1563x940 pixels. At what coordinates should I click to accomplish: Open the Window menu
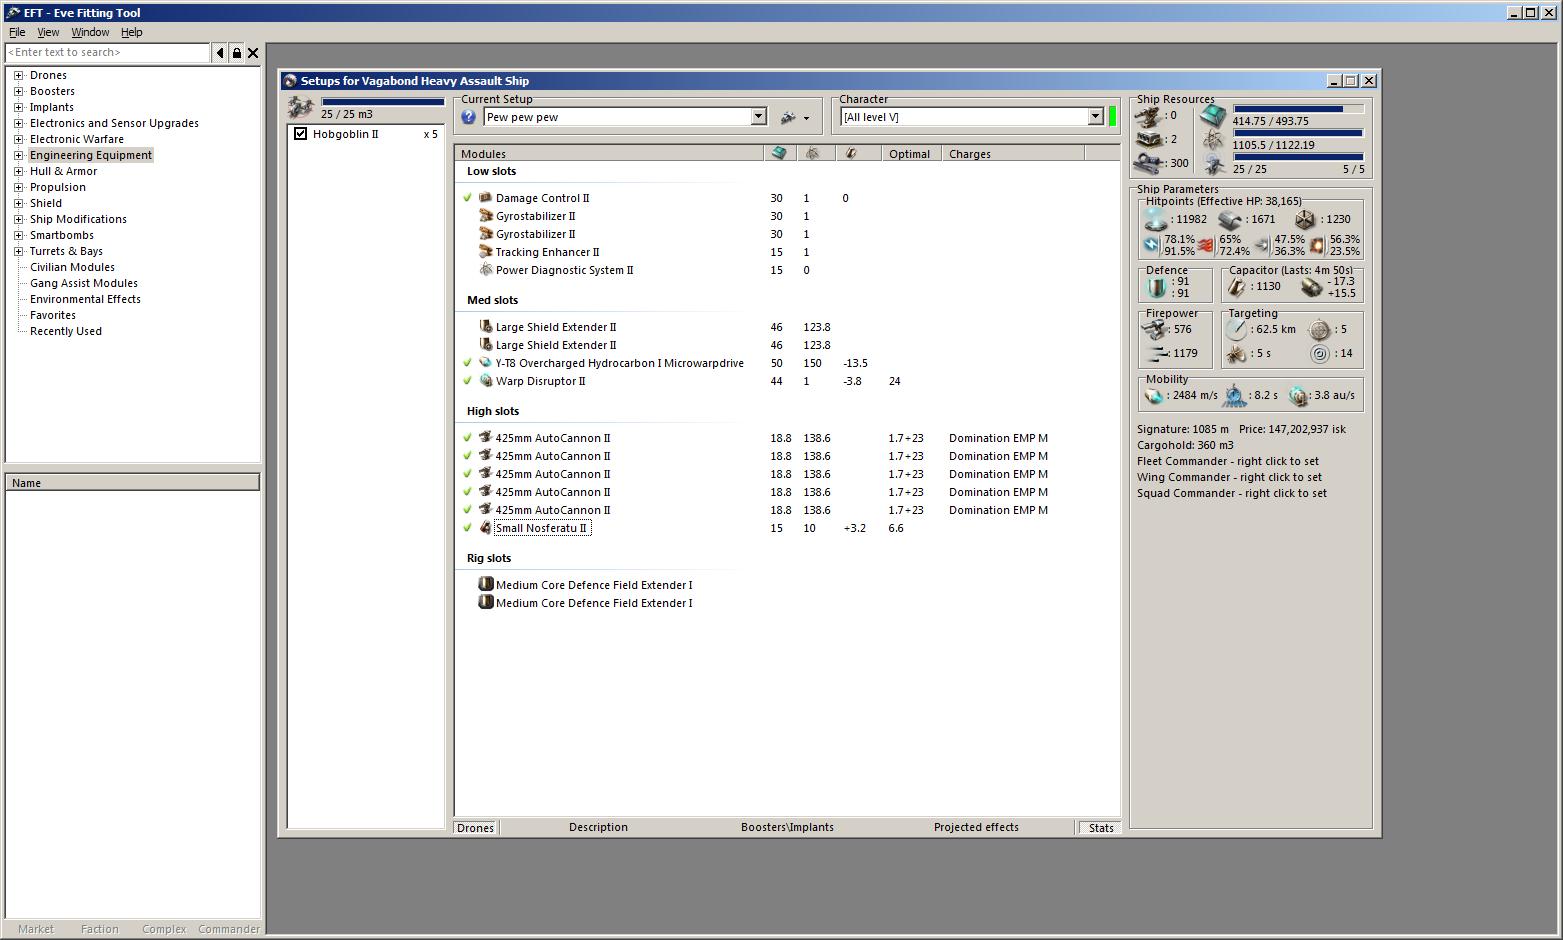pos(90,33)
